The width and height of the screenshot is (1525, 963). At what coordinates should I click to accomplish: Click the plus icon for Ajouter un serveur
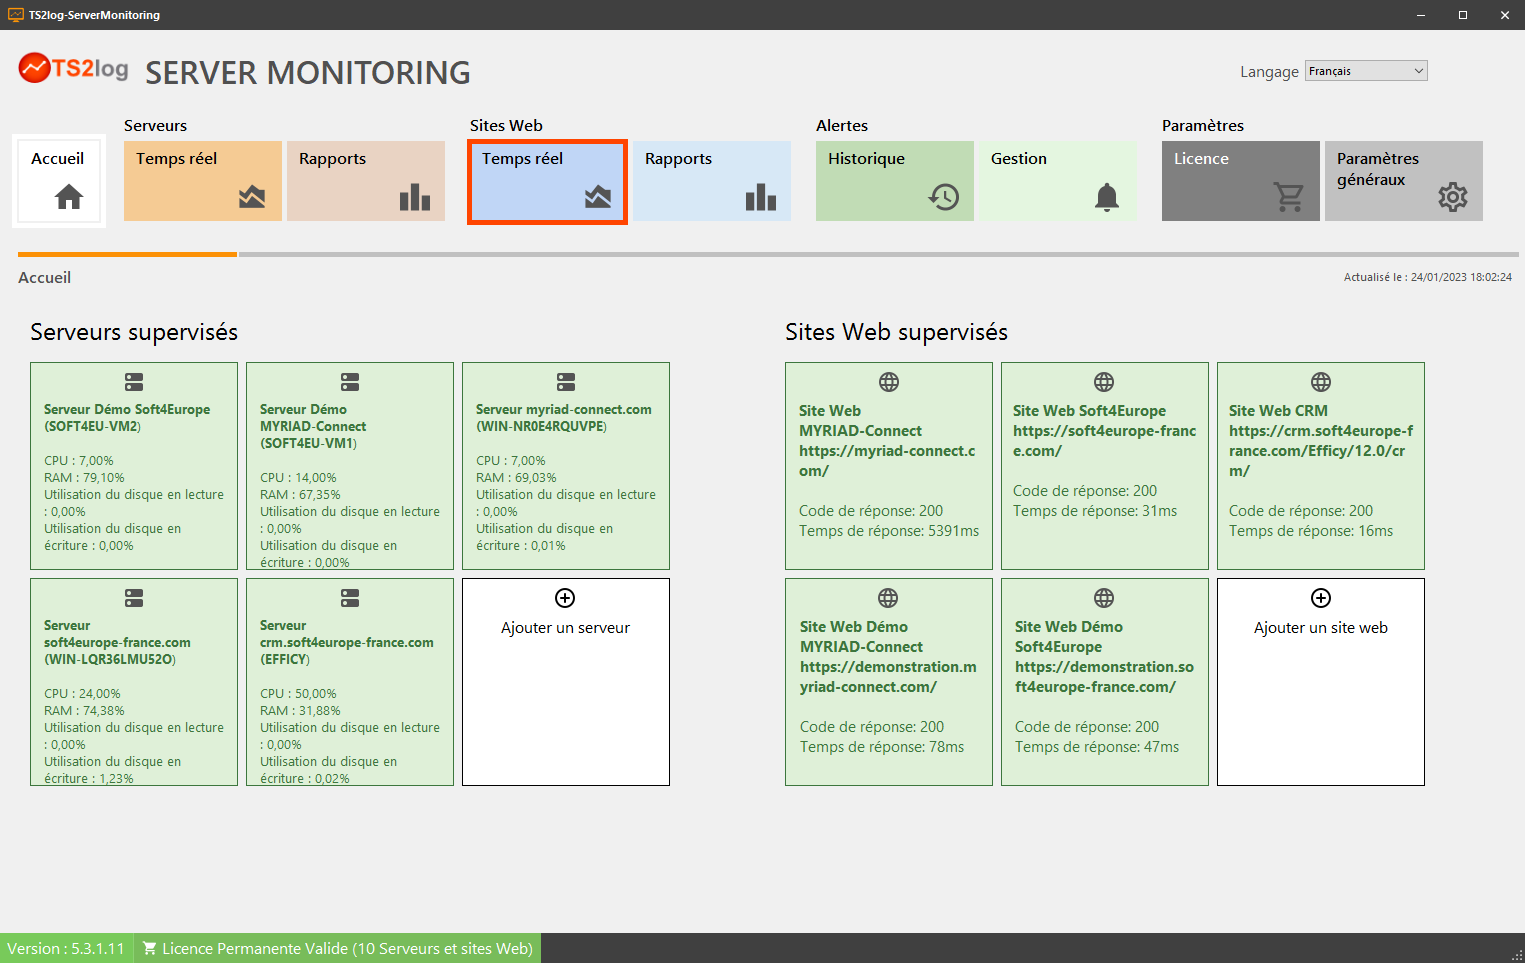click(565, 598)
